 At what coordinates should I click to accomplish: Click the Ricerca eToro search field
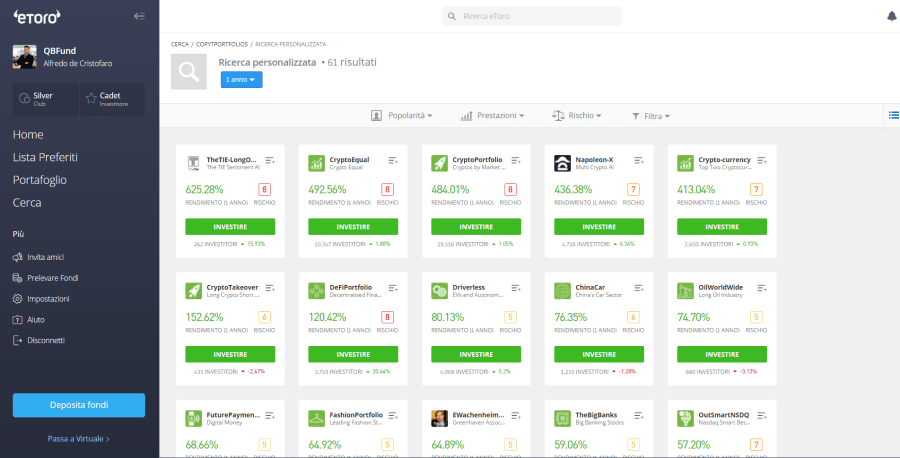[532, 16]
